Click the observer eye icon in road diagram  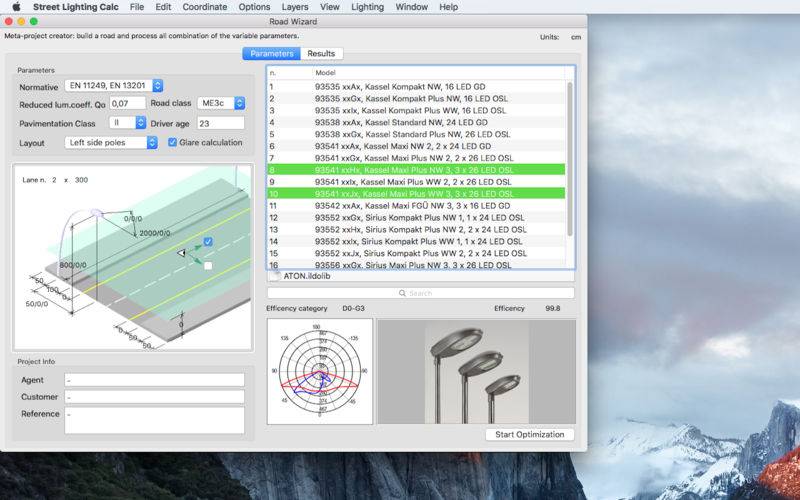[181, 253]
